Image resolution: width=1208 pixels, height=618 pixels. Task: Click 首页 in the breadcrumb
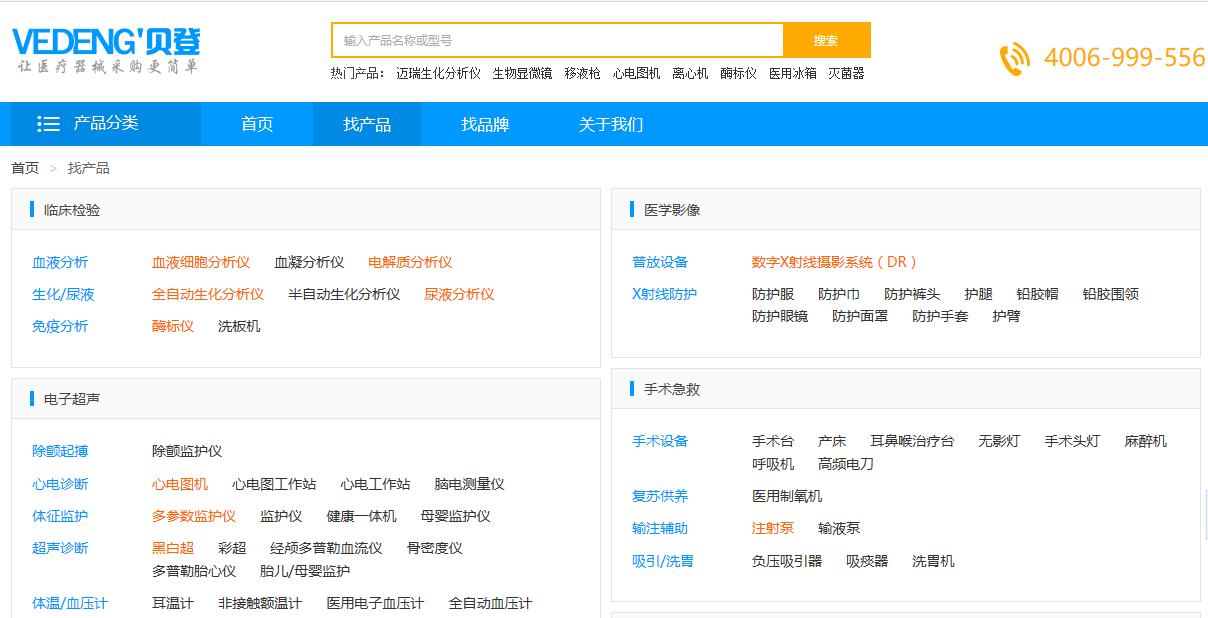click(25, 168)
